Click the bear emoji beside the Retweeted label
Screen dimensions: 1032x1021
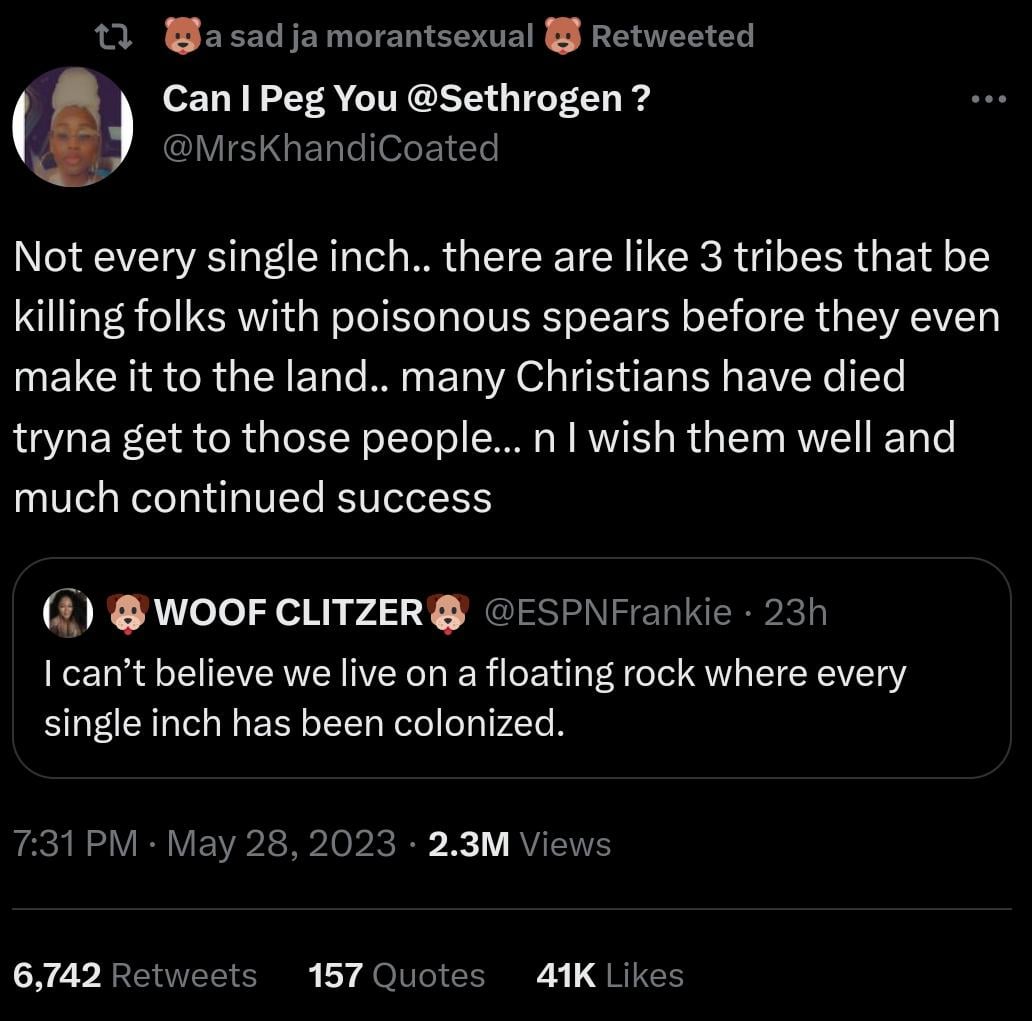562,37
